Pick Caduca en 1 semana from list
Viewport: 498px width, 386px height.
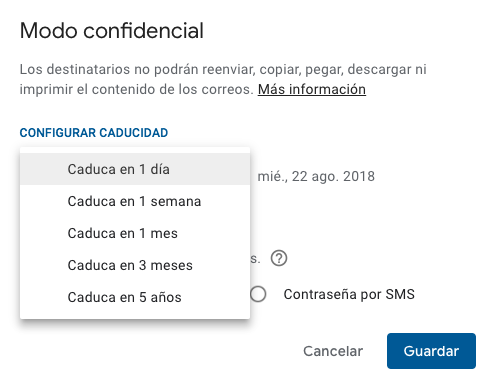pos(135,201)
